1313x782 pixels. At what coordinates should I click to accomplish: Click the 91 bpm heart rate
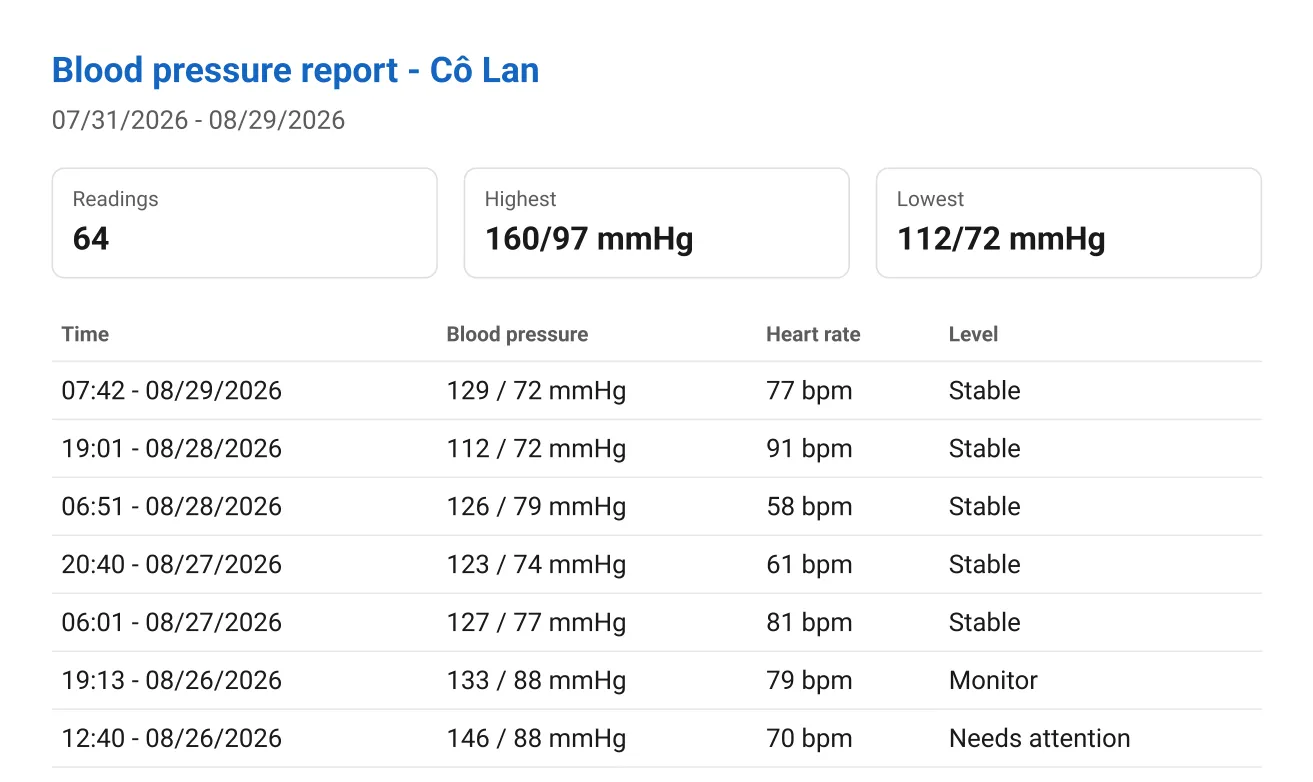[809, 449]
